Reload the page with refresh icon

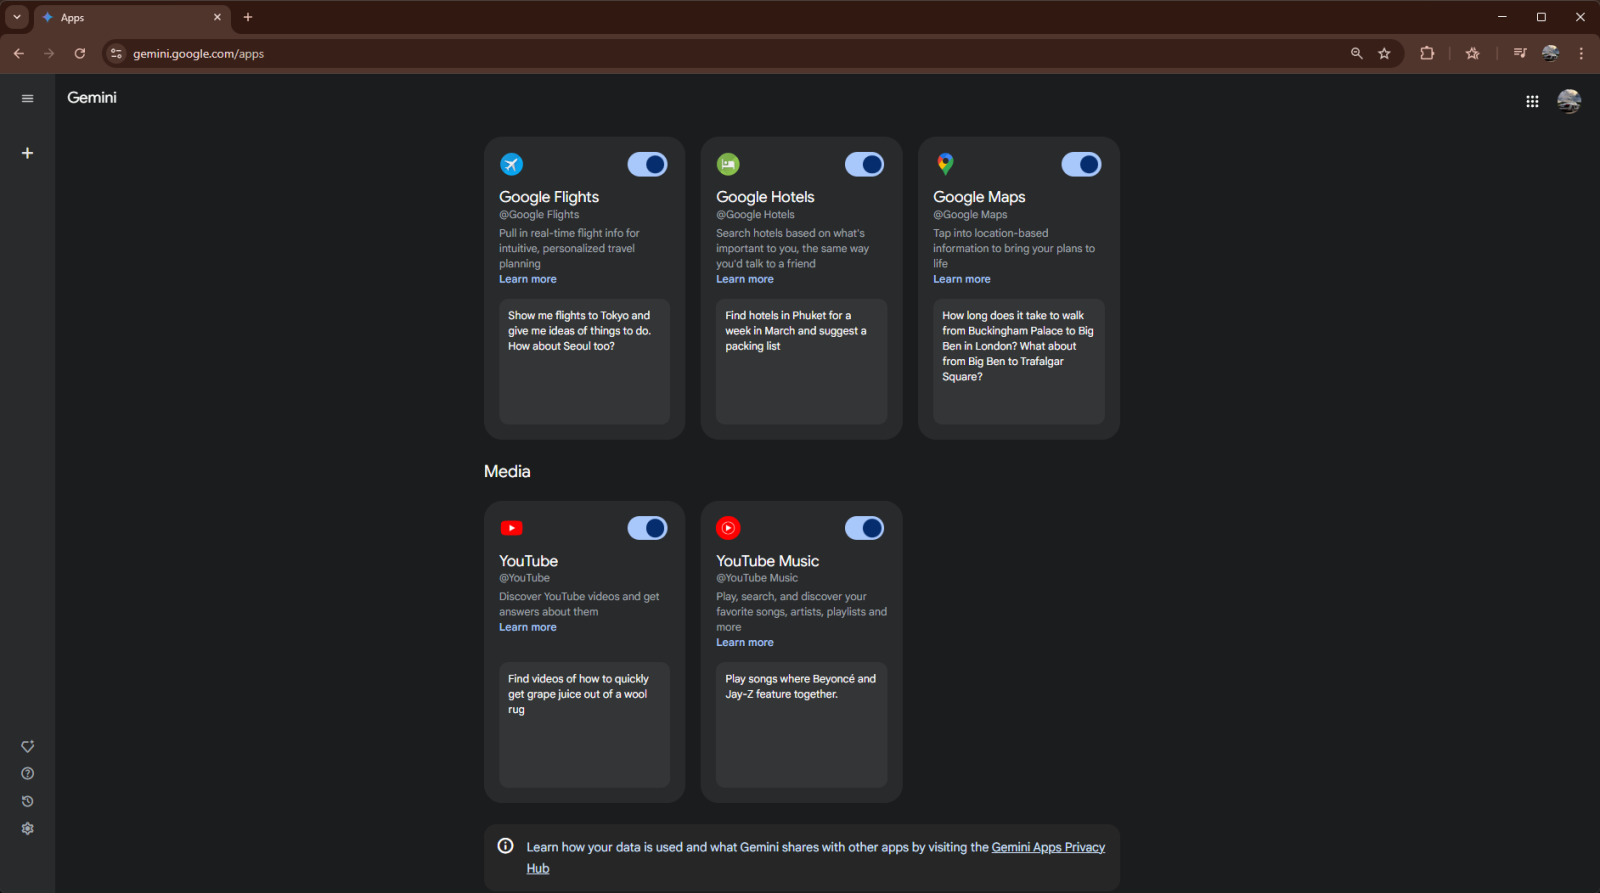80,54
